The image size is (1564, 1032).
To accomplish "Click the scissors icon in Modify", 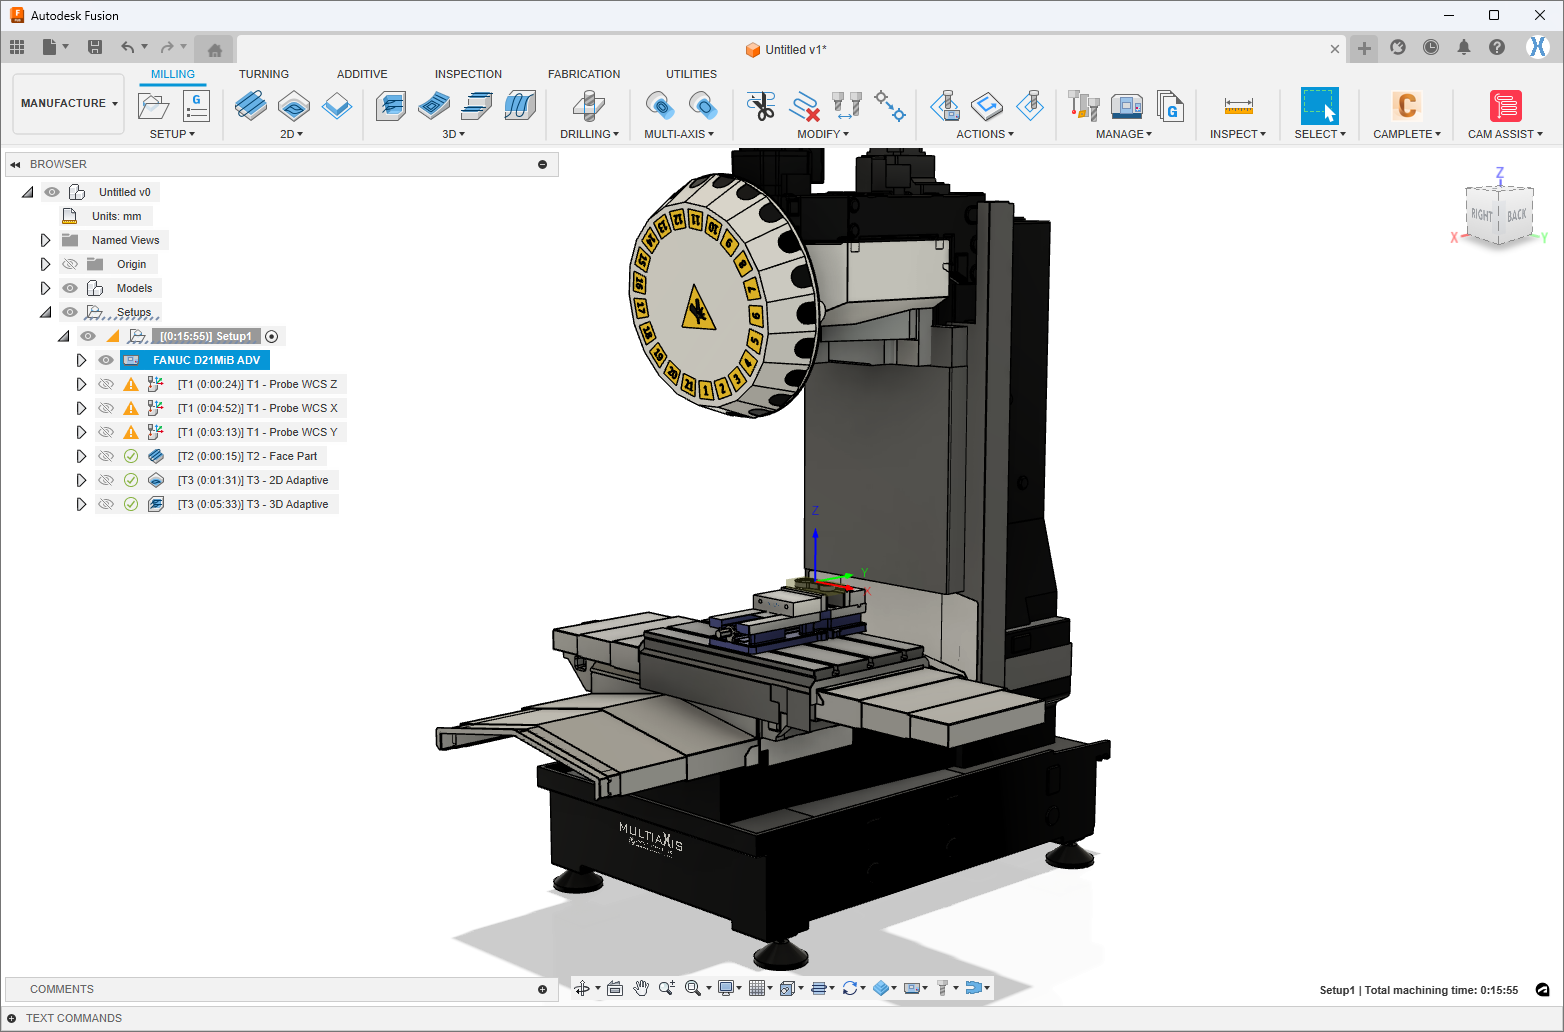I will click(761, 106).
